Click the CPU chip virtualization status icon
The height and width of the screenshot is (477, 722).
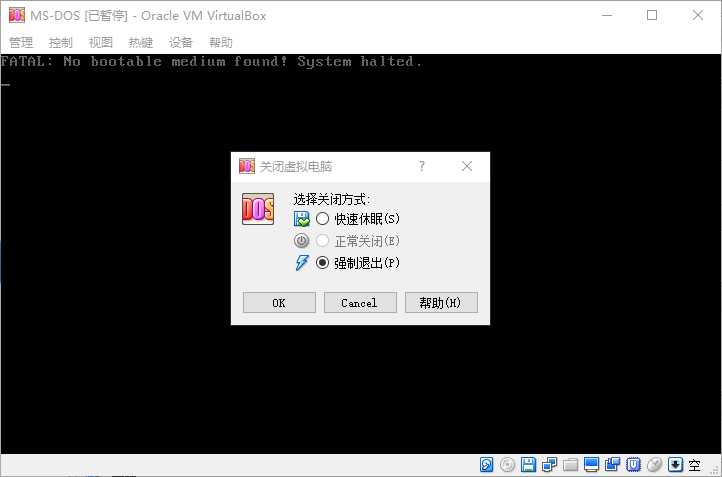point(634,465)
